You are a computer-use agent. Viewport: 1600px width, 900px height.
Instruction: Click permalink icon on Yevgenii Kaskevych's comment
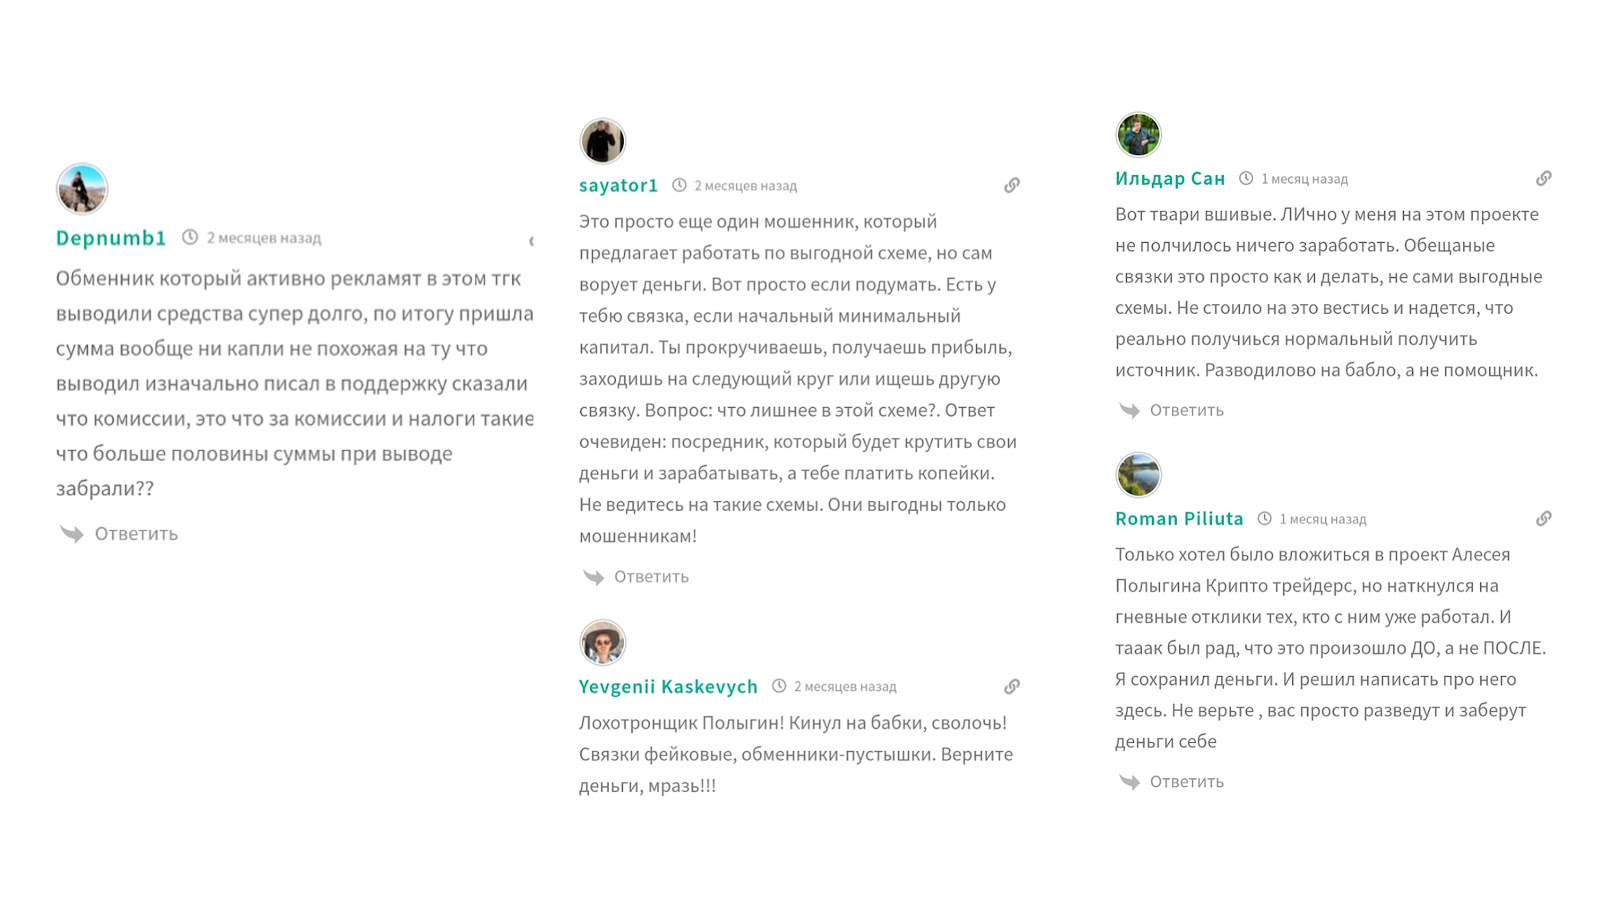1012,686
